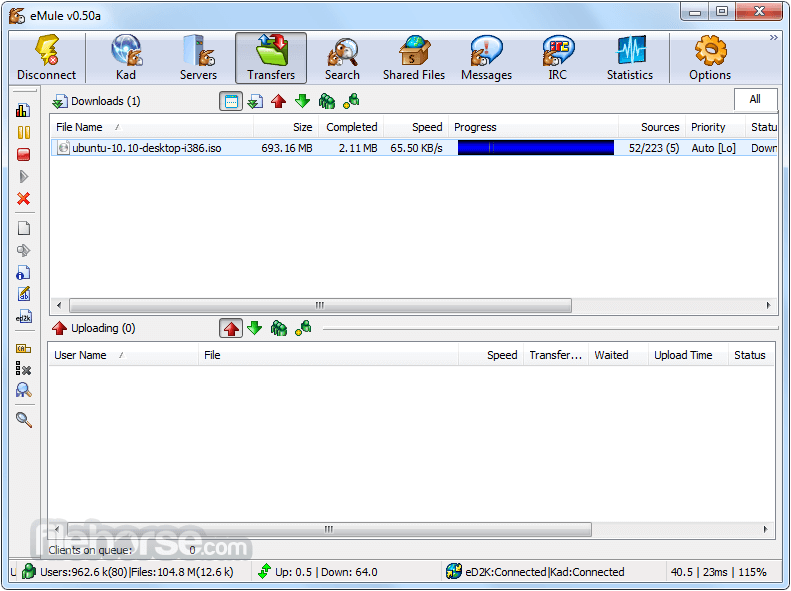Toggle uploading red arrow view button
791x591 pixels.
pyautogui.click(x=231, y=329)
